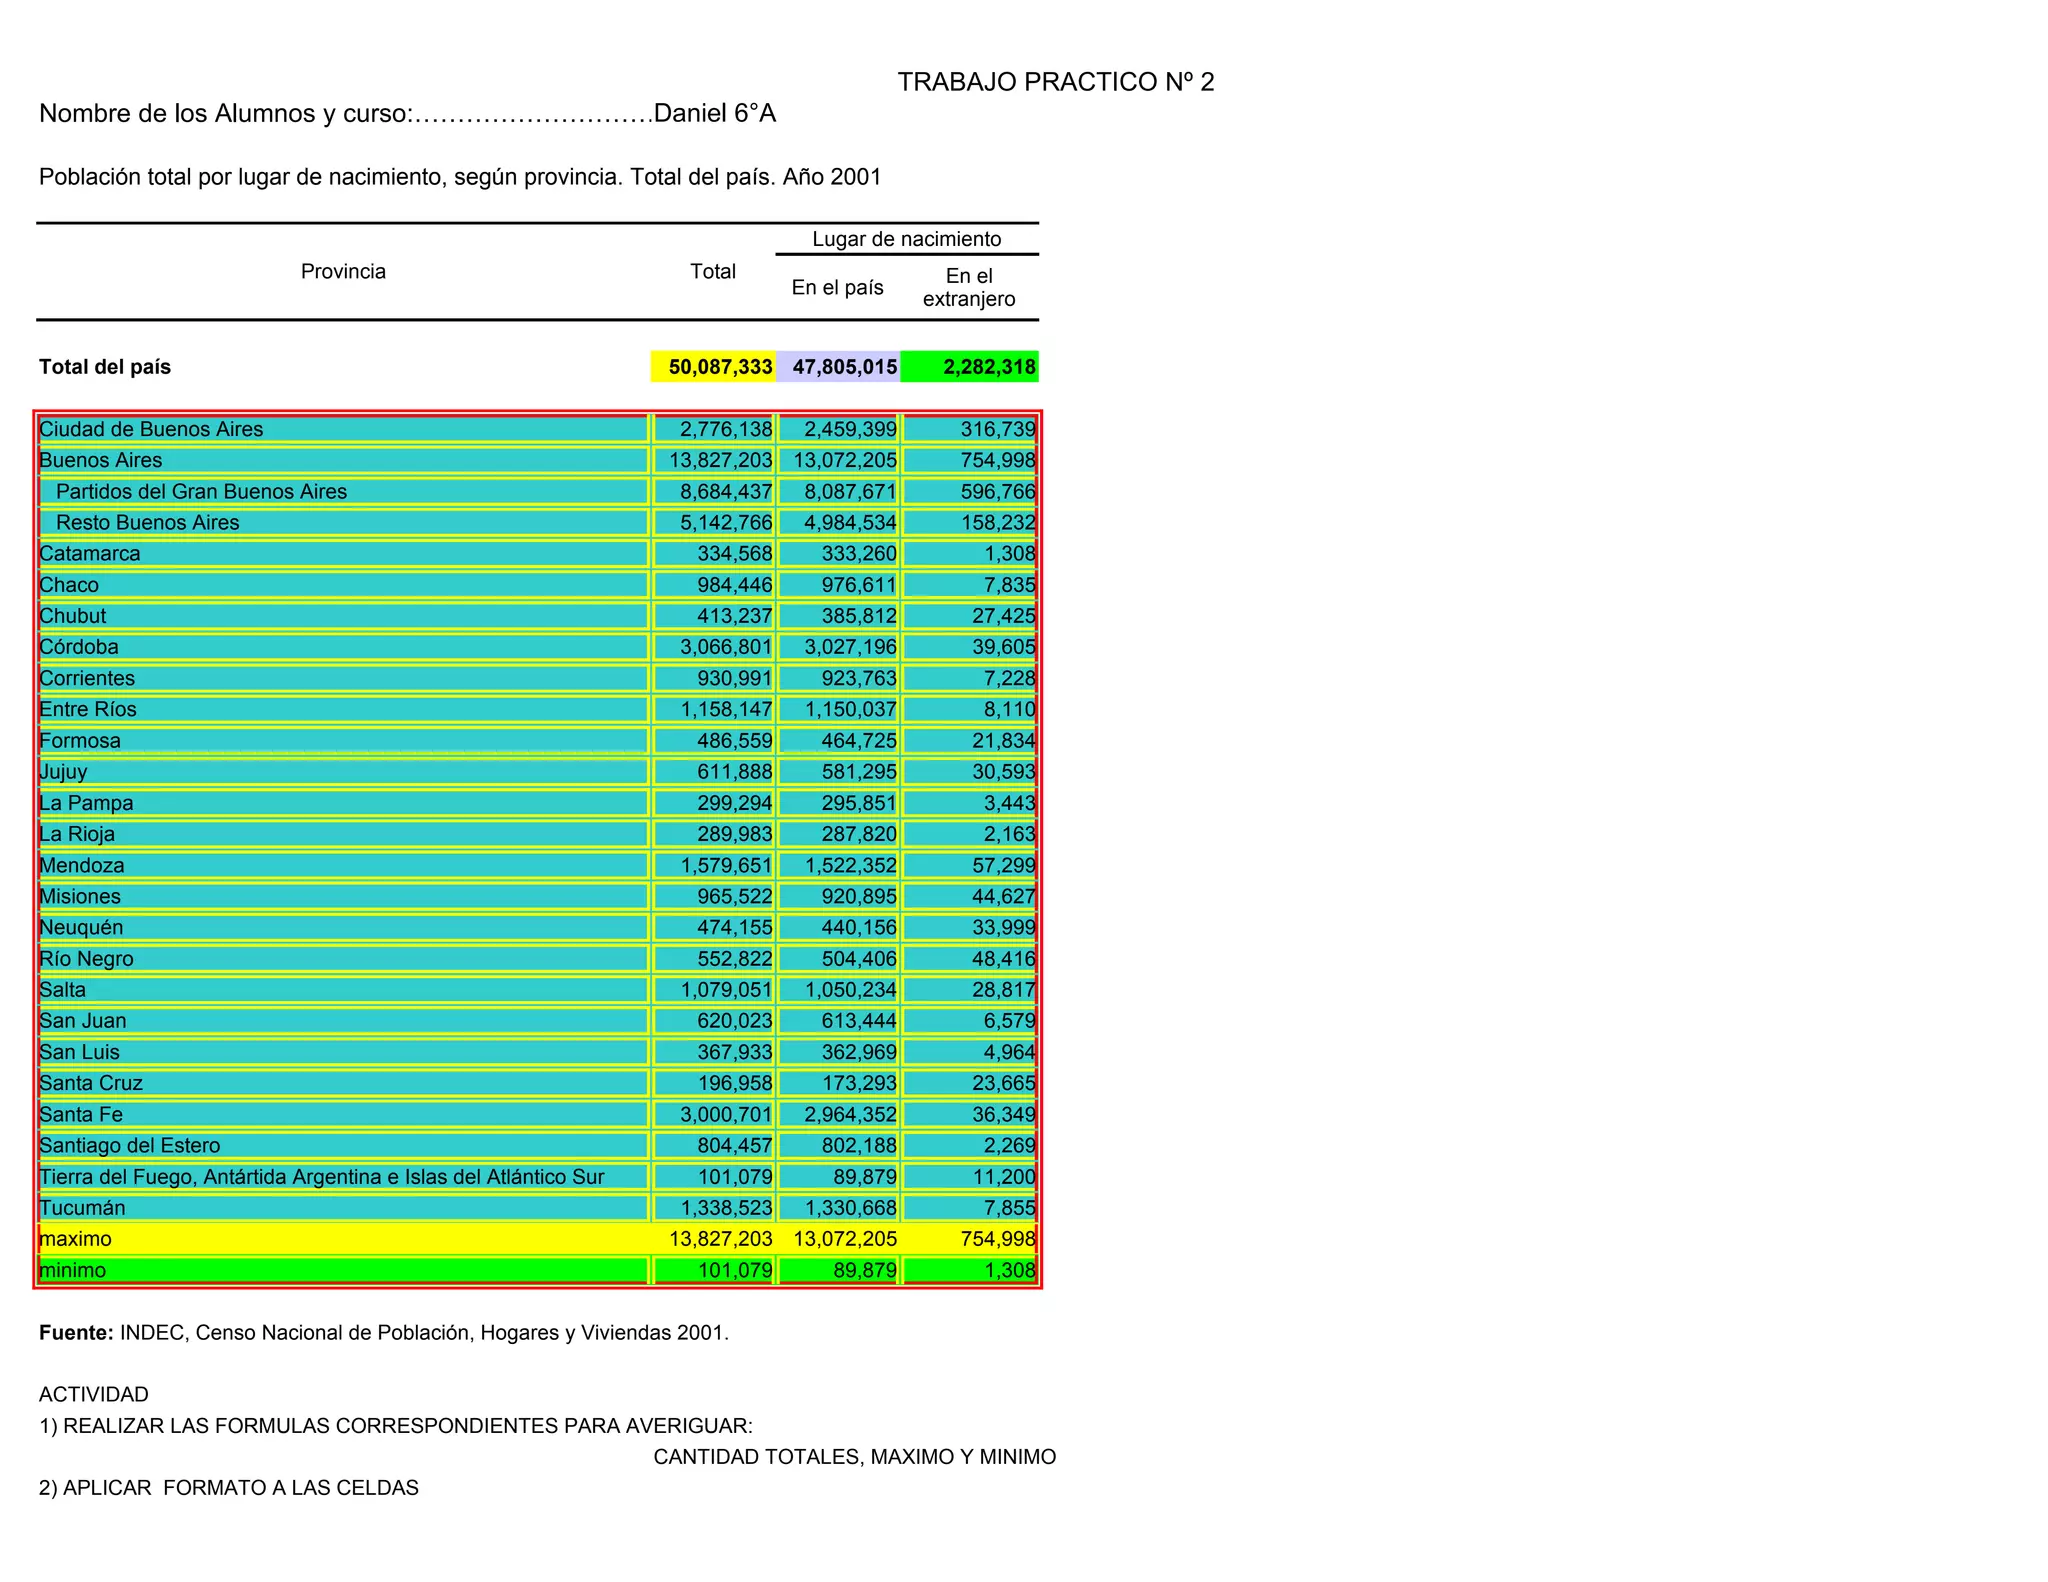Select Mendoza's foreign-born value 57,299
Image resolution: width=2048 pixels, height=1582 pixels.
coord(1003,865)
